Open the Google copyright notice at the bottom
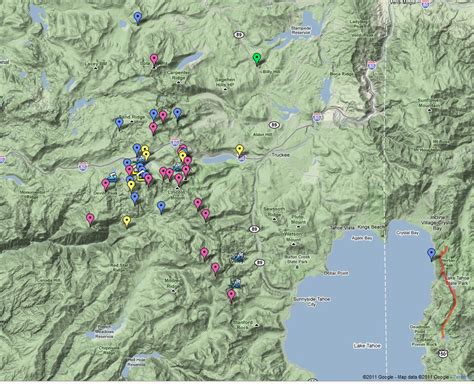474x384 pixels. (x=406, y=377)
